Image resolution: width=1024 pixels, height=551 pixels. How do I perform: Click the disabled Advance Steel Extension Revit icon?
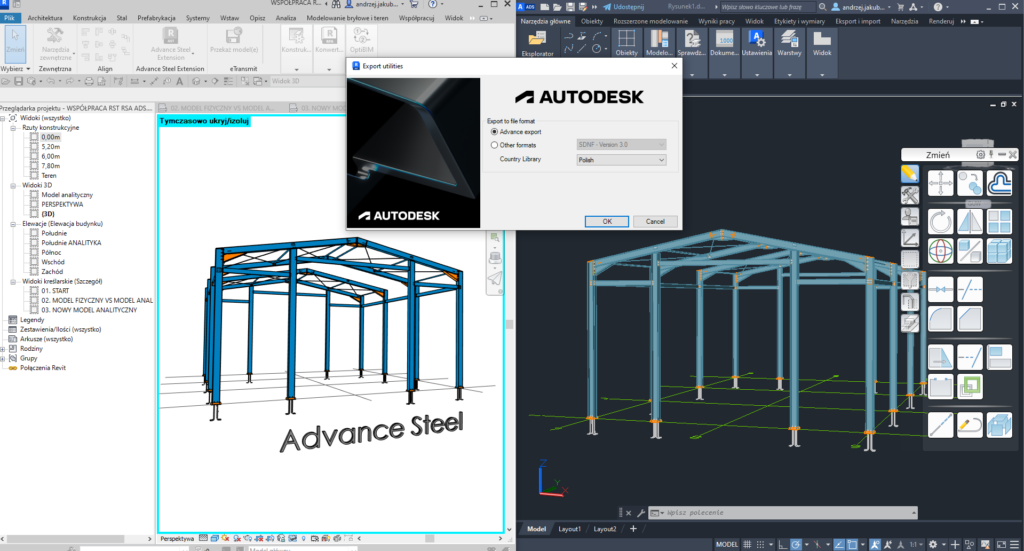(170, 43)
